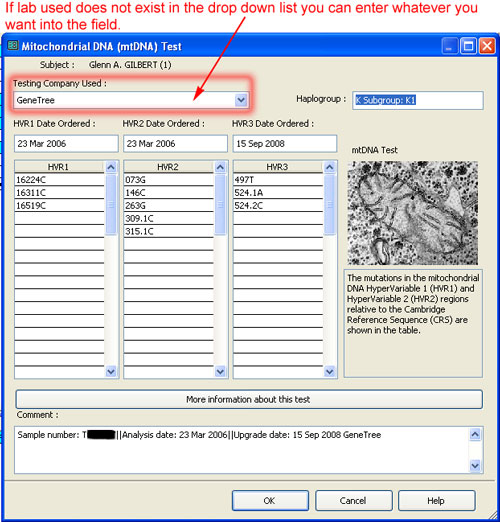
Task: Open Help for this dialog
Action: click(x=436, y=500)
